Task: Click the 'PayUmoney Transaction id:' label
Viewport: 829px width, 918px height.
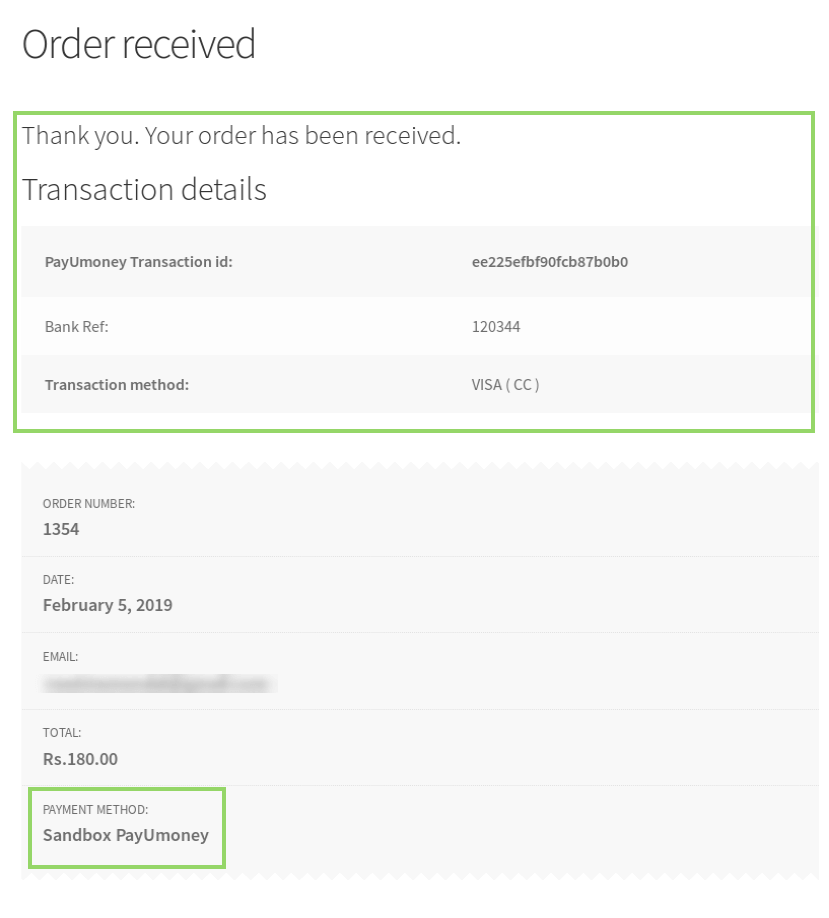Action: (x=139, y=262)
